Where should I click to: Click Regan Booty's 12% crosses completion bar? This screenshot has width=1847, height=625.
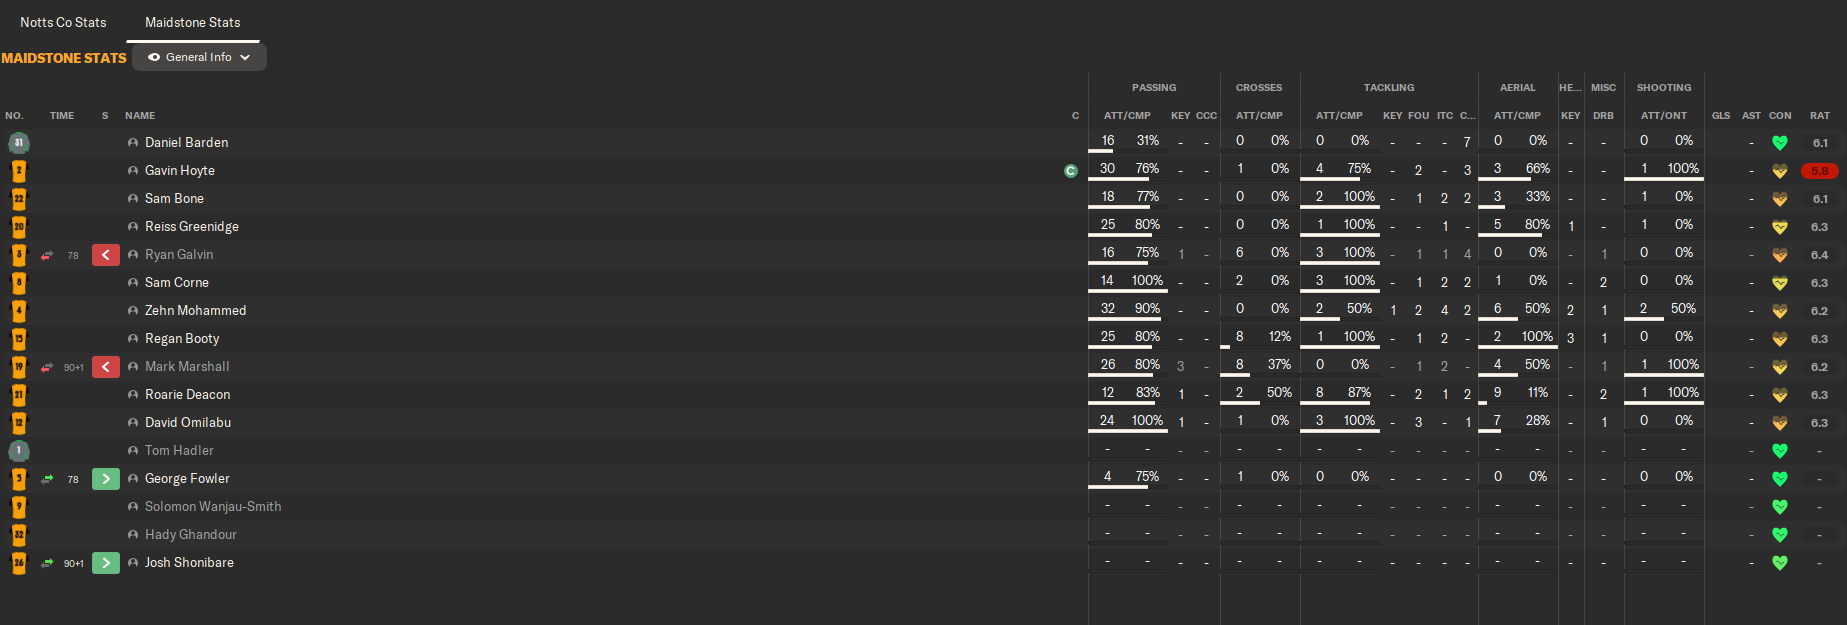1259,347
